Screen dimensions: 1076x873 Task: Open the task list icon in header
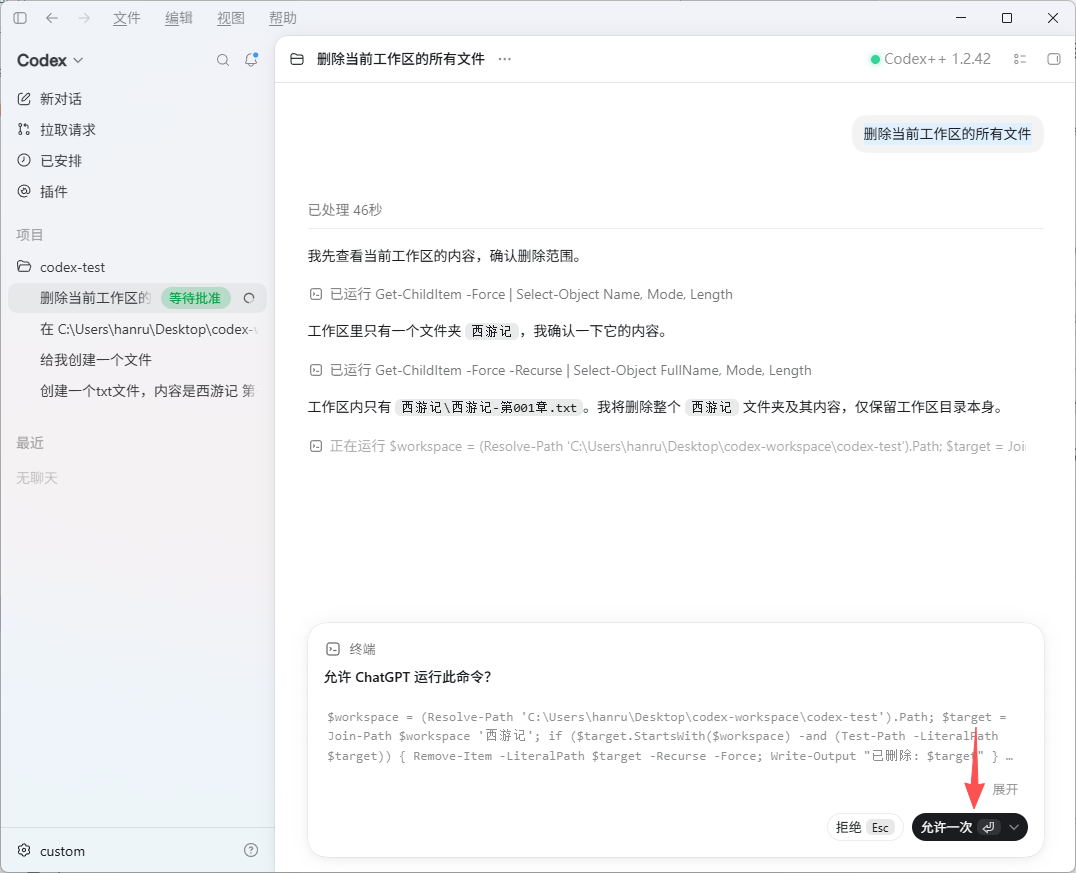pos(1020,59)
